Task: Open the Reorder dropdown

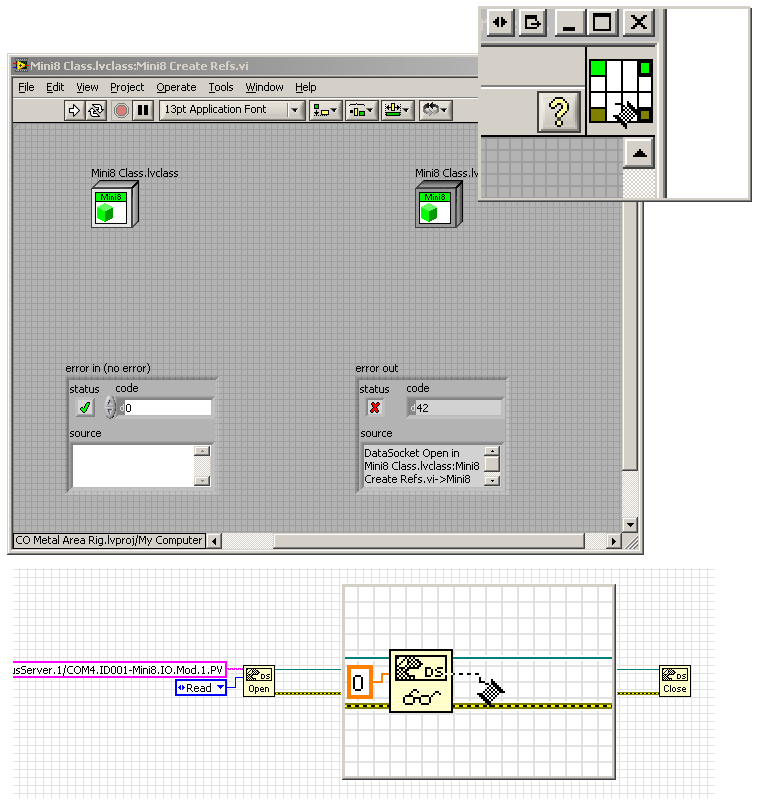Action: [x=435, y=111]
